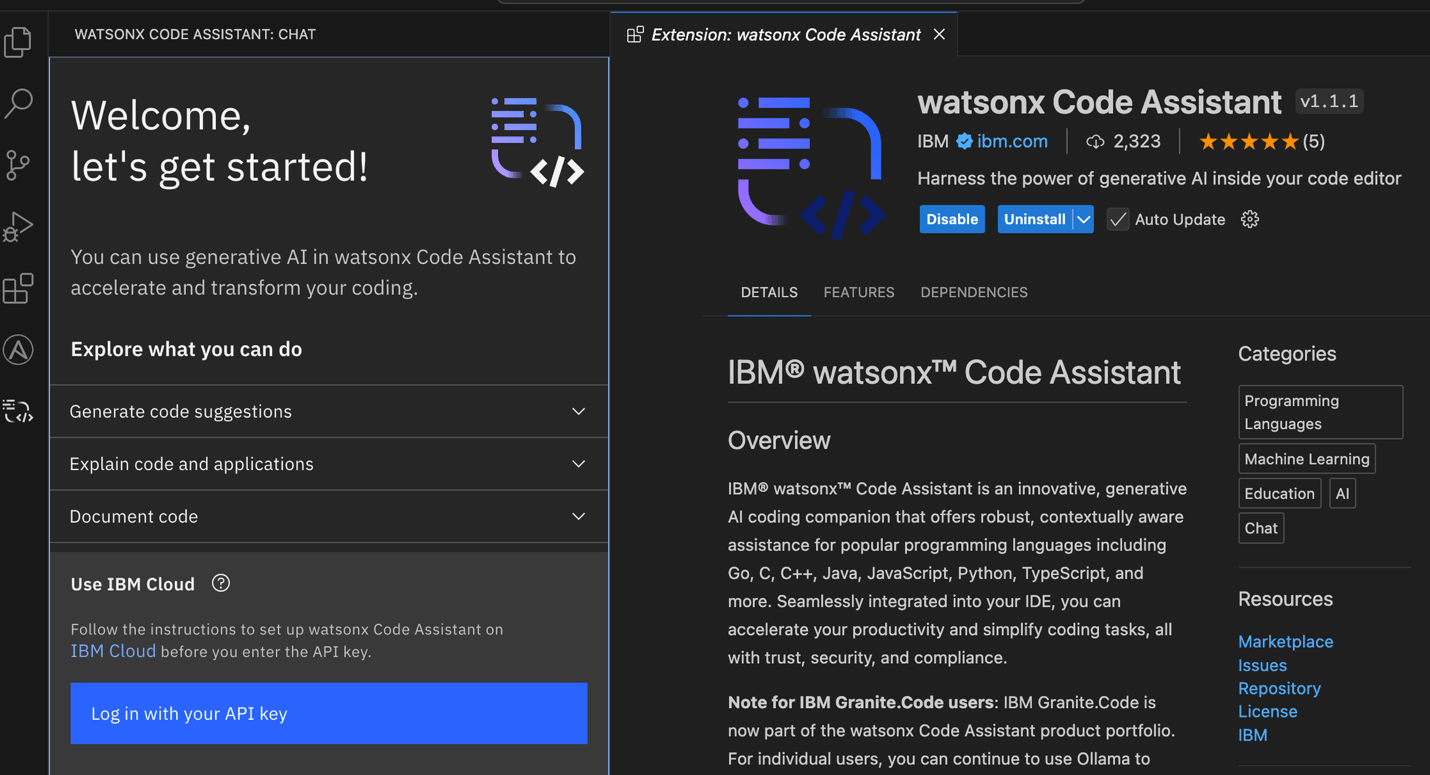Click Log in with your API key

click(329, 713)
